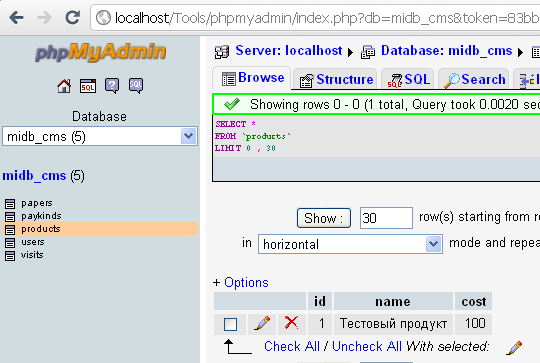Click the pencil edit icon for row 1
Screen dimensions: 540x363
click(262, 323)
